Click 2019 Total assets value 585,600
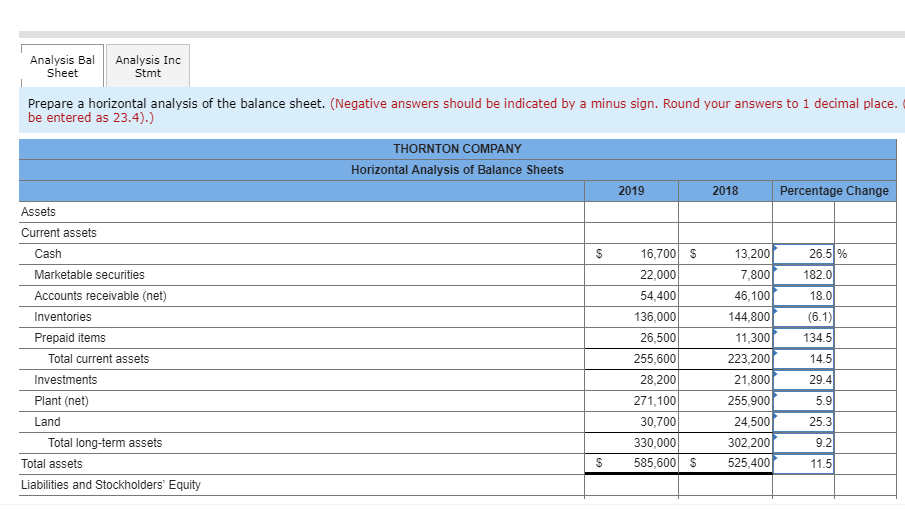905x509 pixels. click(x=655, y=463)
